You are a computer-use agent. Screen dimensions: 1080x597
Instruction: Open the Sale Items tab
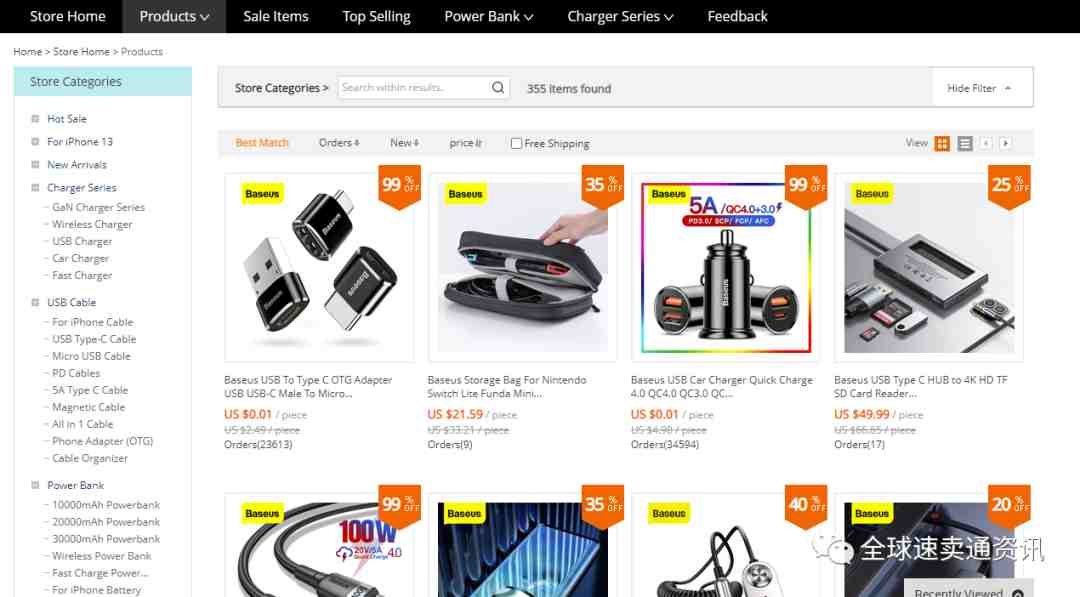click(276, 17)
